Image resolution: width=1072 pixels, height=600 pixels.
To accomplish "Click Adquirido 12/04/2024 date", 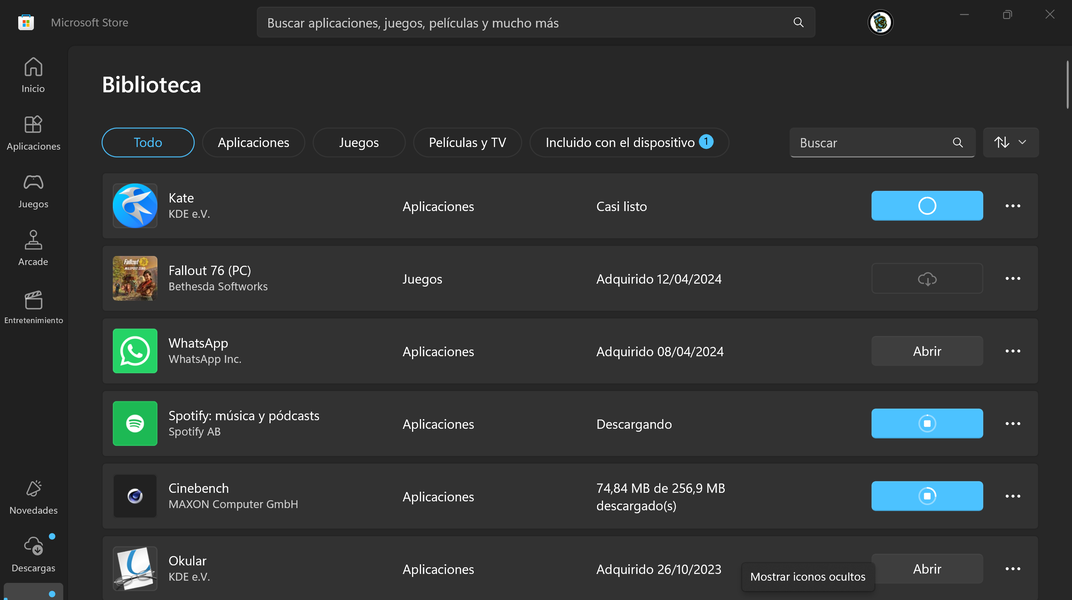I will tap(659, 279).
